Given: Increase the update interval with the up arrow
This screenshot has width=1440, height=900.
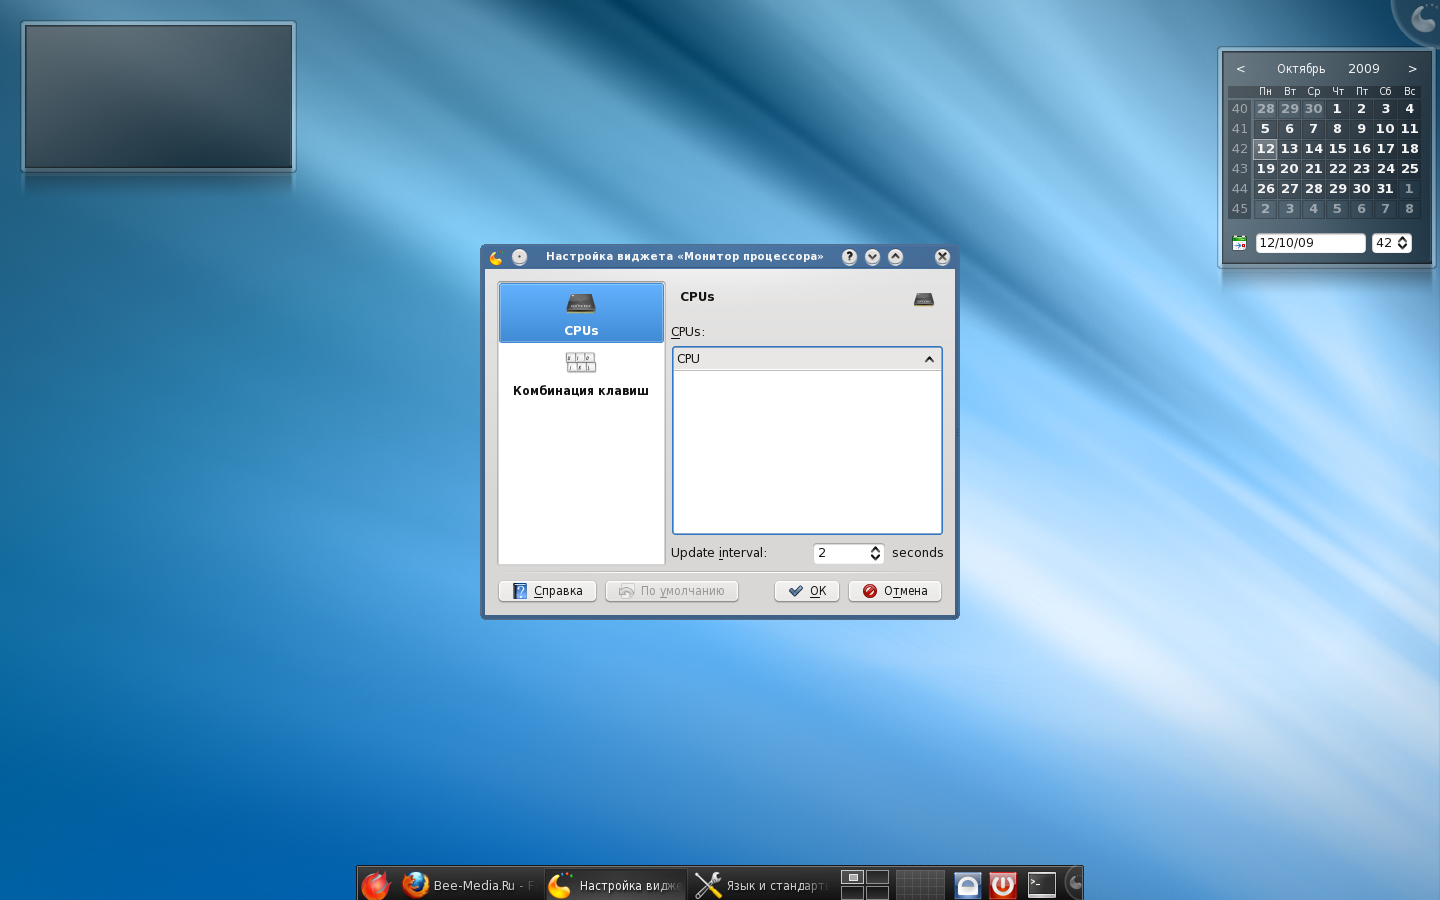Looking at the screenshot, I should (x=876, y=548).
